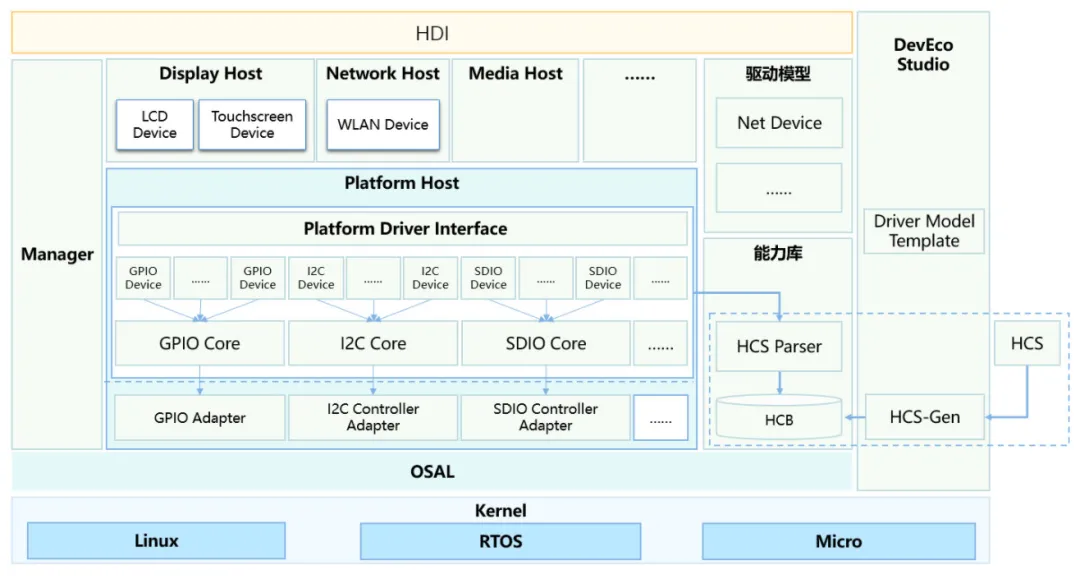Click the Net Device box

click(779, 123)
